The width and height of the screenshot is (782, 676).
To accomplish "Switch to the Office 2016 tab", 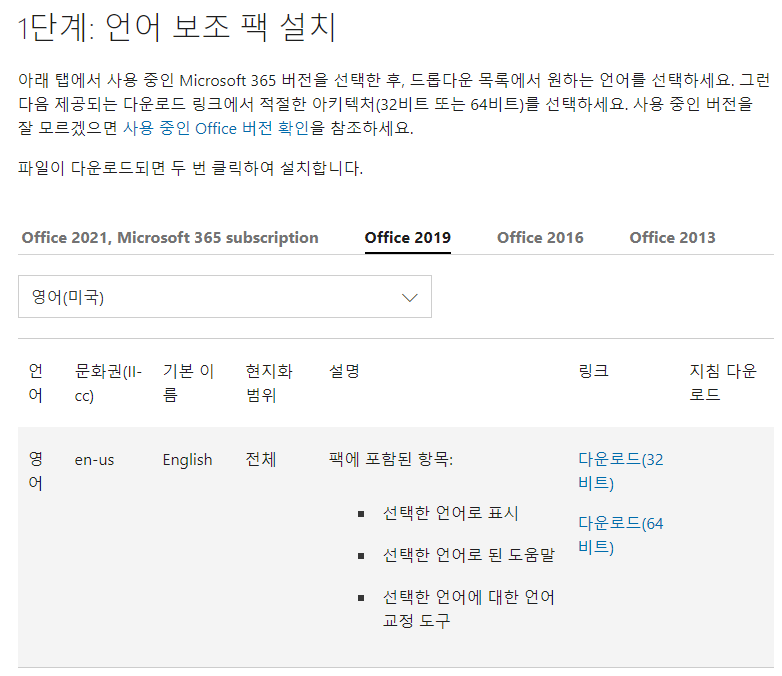I will click(x=540, y=238).
